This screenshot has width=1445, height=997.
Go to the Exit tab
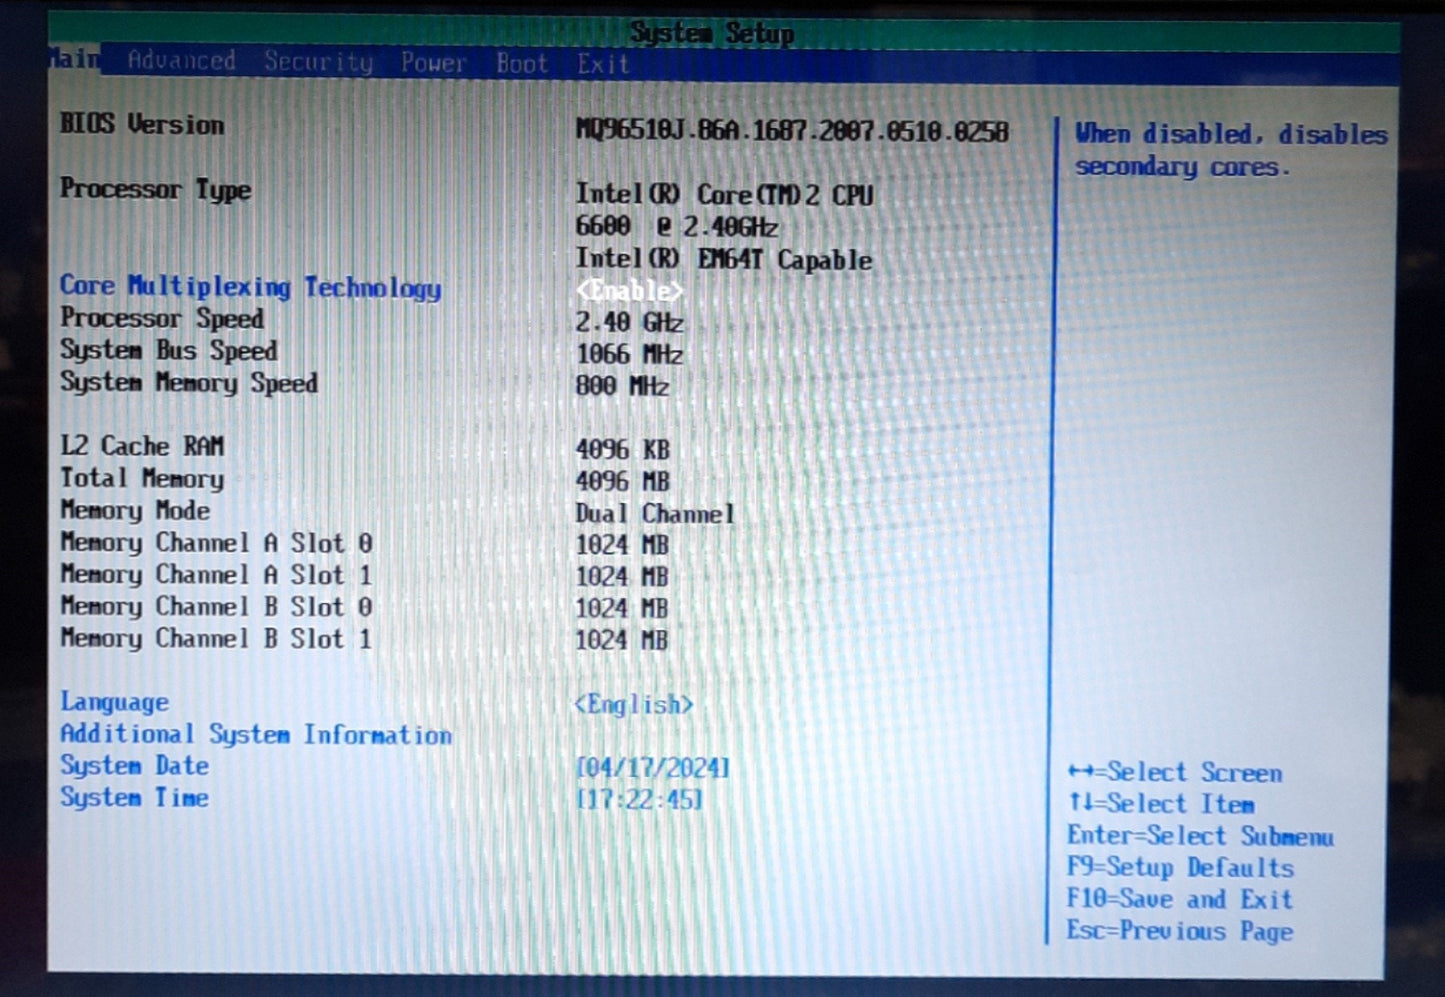[x=603, y=64]
